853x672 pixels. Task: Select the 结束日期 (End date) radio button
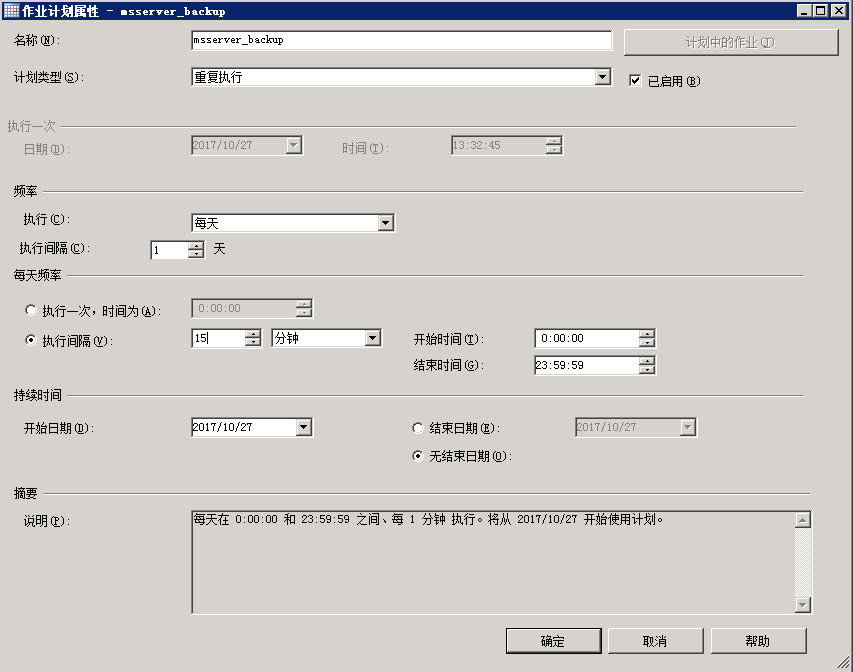417,427
